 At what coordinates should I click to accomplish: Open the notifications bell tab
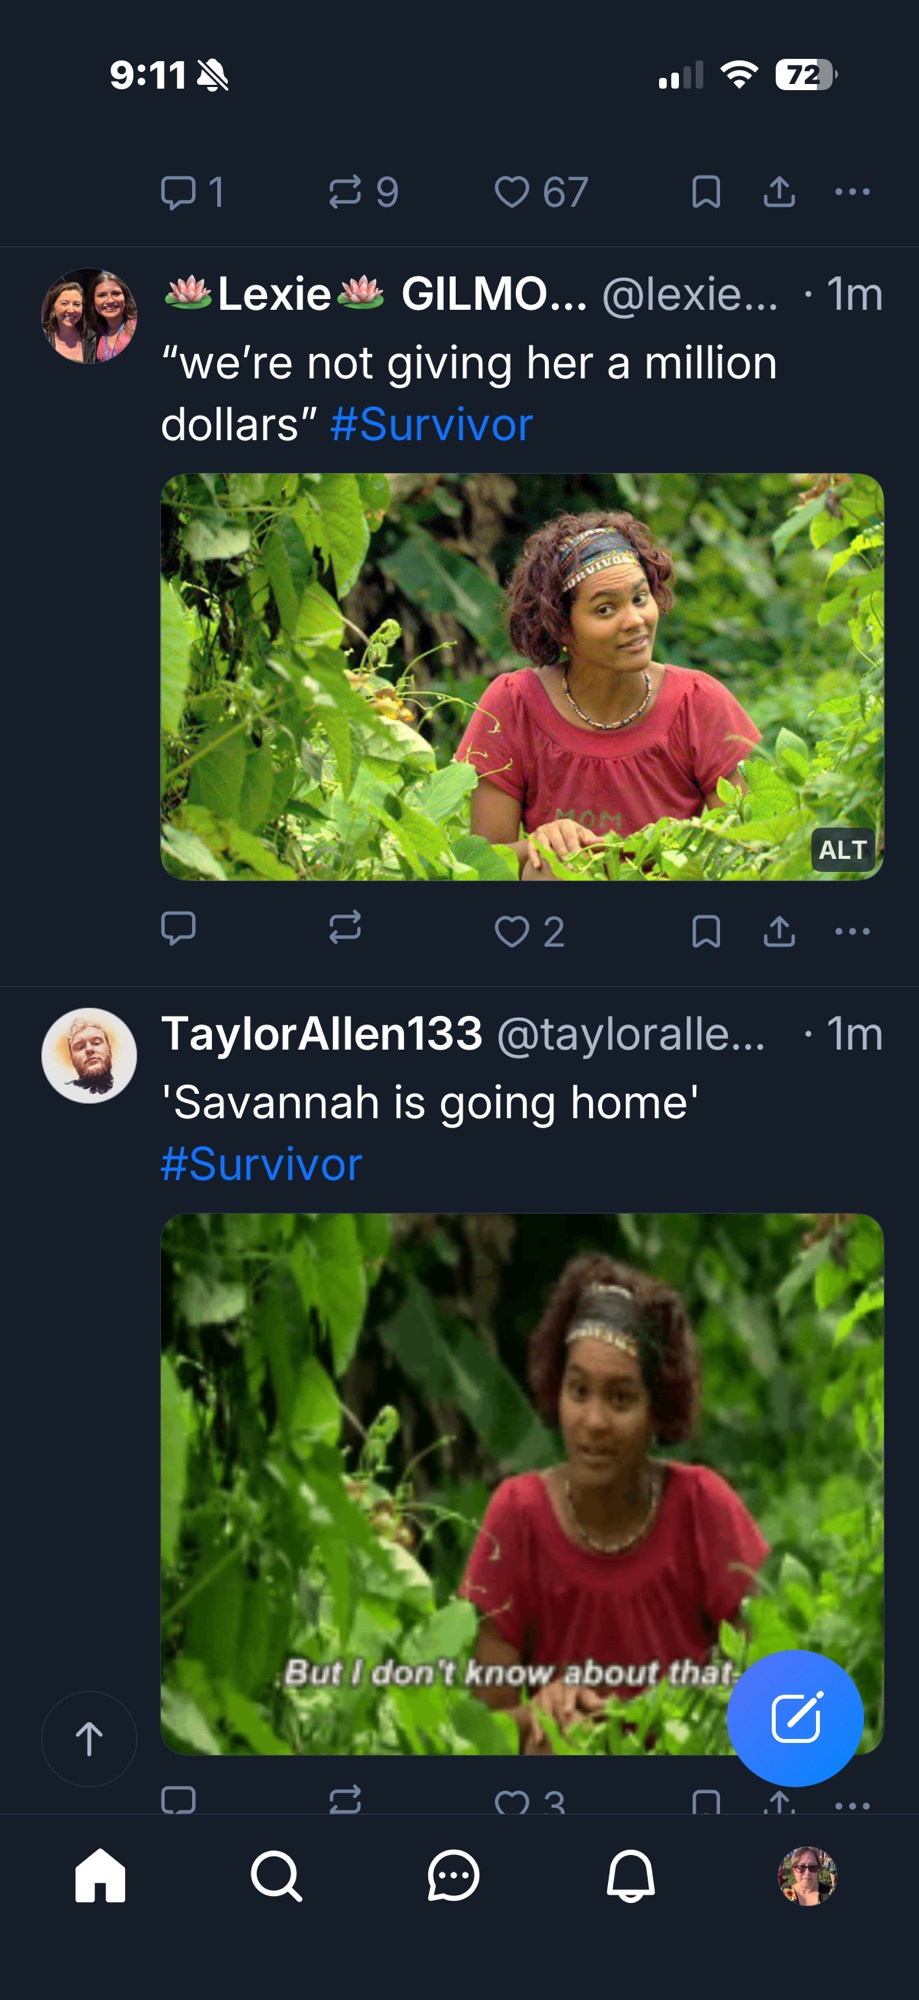point(630,1875)
